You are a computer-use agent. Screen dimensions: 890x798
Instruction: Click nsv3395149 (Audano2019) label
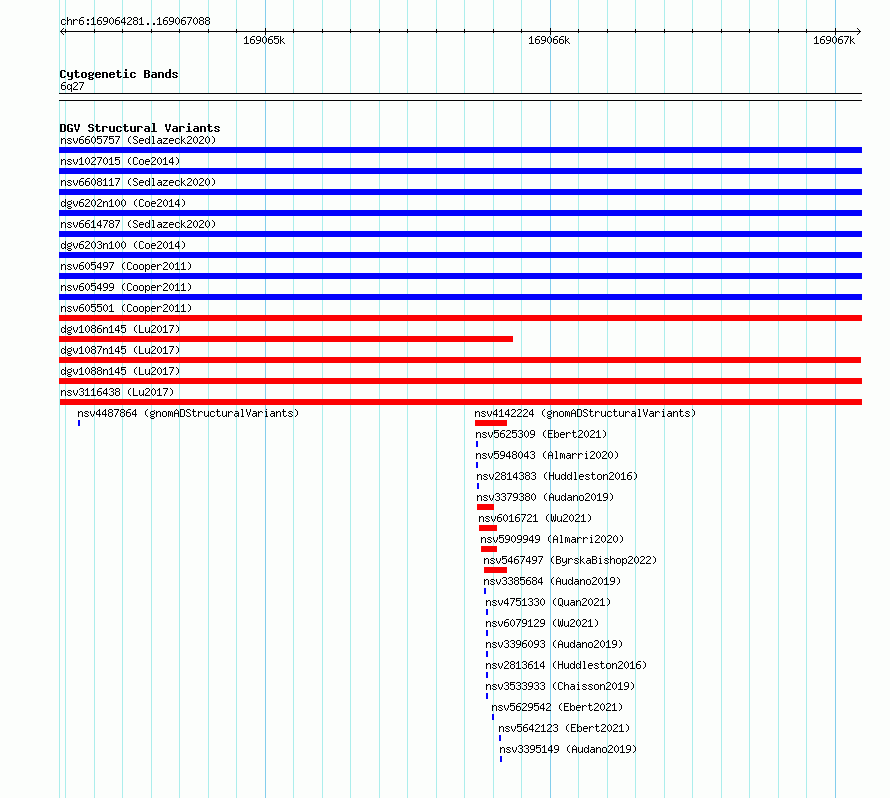(568, 749)
